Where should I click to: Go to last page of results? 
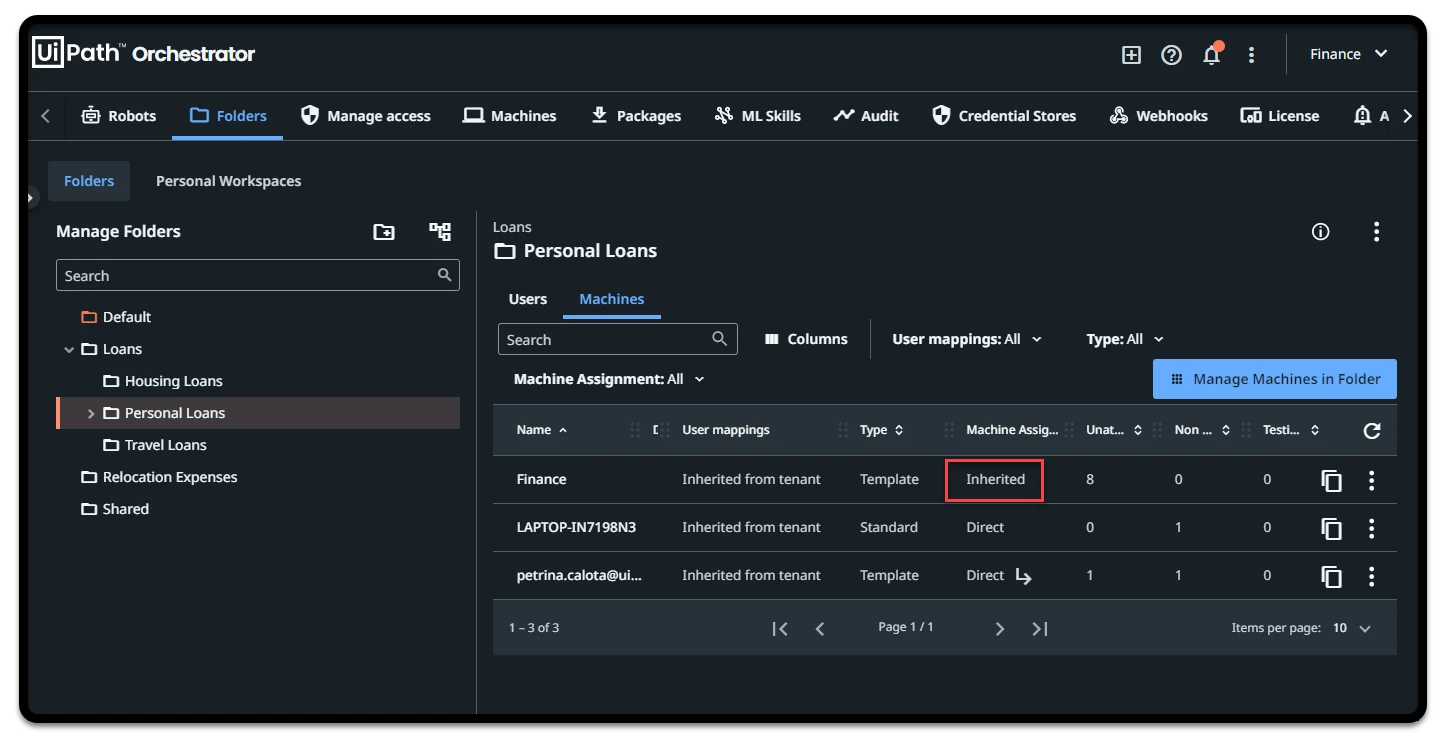pos(1040,628)
